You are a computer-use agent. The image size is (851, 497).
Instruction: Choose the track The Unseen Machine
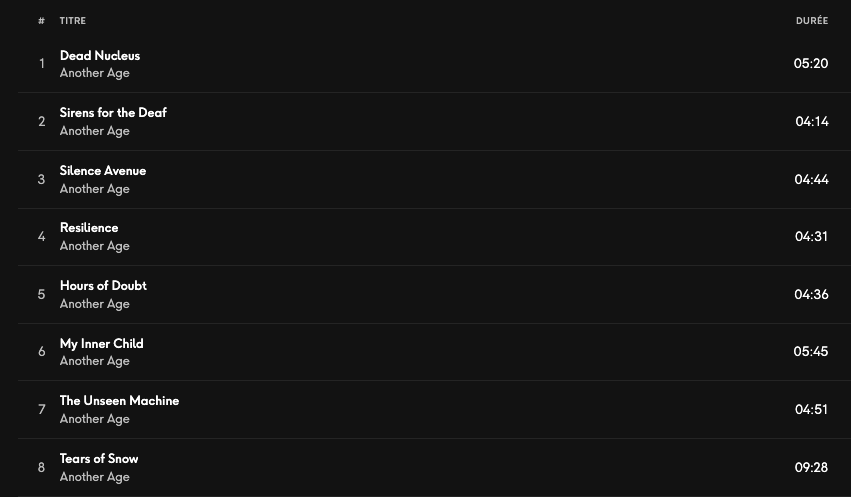pos(119,401)
